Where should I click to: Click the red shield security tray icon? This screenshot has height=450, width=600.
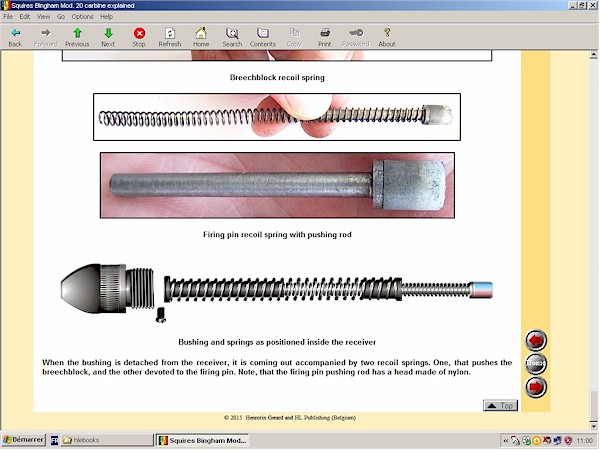pos(568,441)
